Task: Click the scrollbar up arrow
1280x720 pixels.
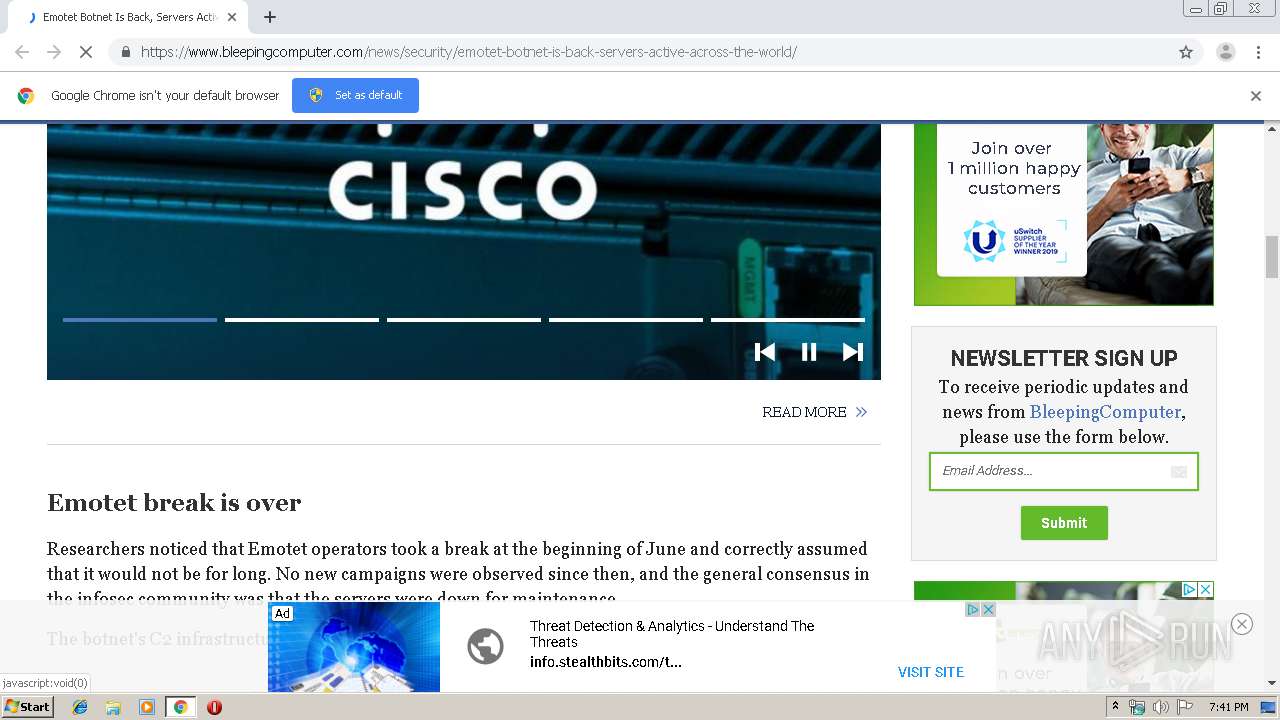Action: point(1272,128)
